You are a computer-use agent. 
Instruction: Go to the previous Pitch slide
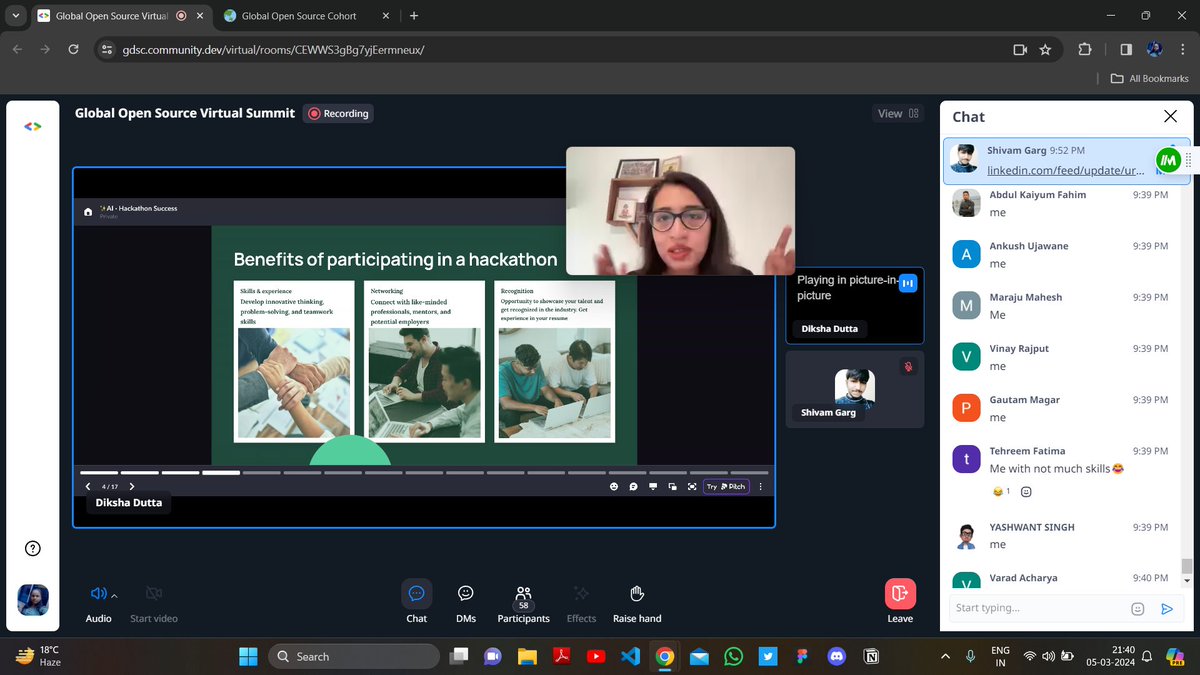point(88,487)
